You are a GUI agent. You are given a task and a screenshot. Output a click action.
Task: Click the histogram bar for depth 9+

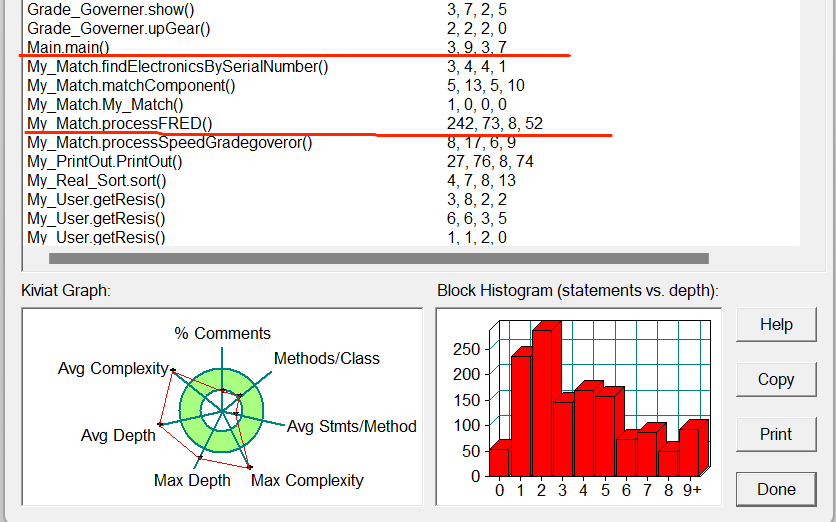coord(689,451)
